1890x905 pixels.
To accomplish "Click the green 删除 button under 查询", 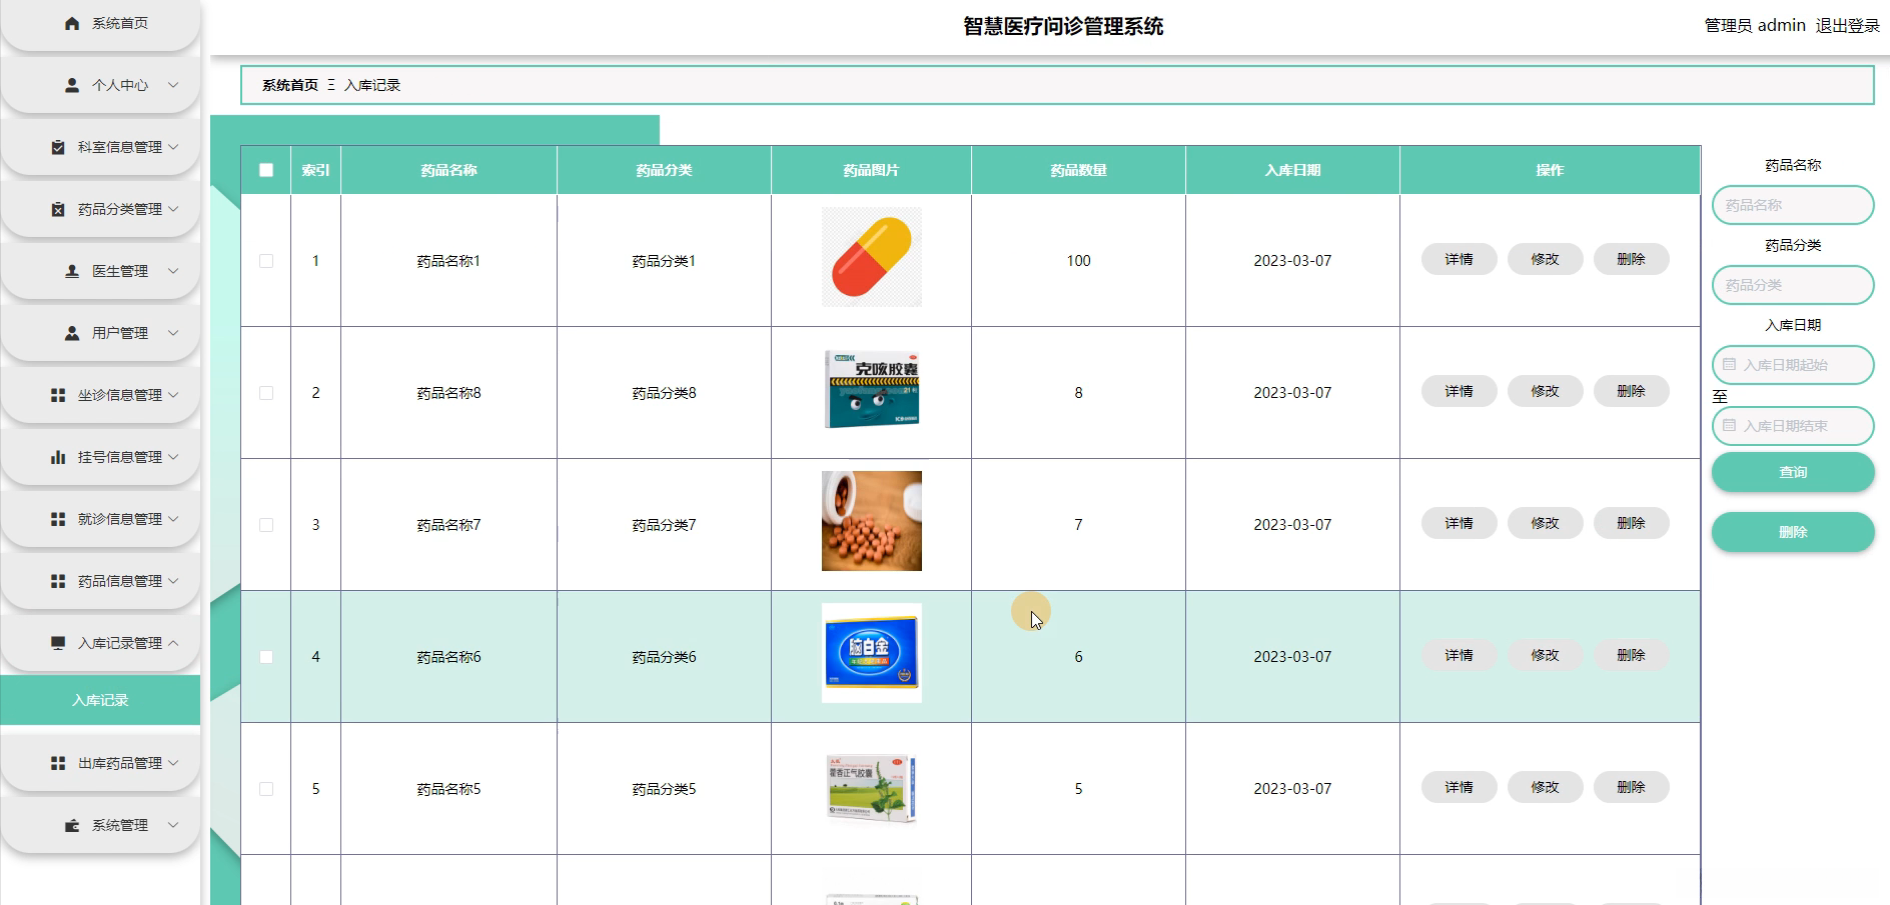I will 1793,532.
